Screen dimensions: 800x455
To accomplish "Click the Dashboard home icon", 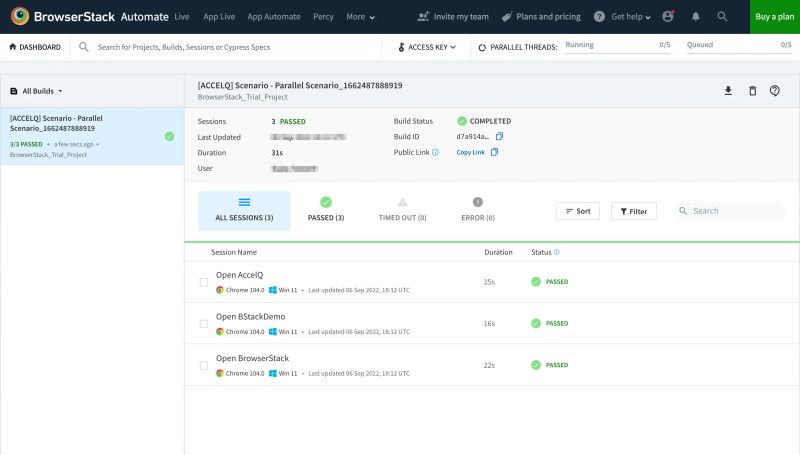I will pyautogui.click(x=13, y=46).
